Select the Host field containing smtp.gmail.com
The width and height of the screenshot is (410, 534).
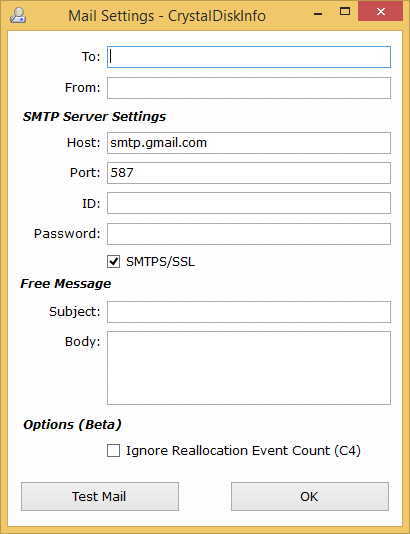coord(249,143)
